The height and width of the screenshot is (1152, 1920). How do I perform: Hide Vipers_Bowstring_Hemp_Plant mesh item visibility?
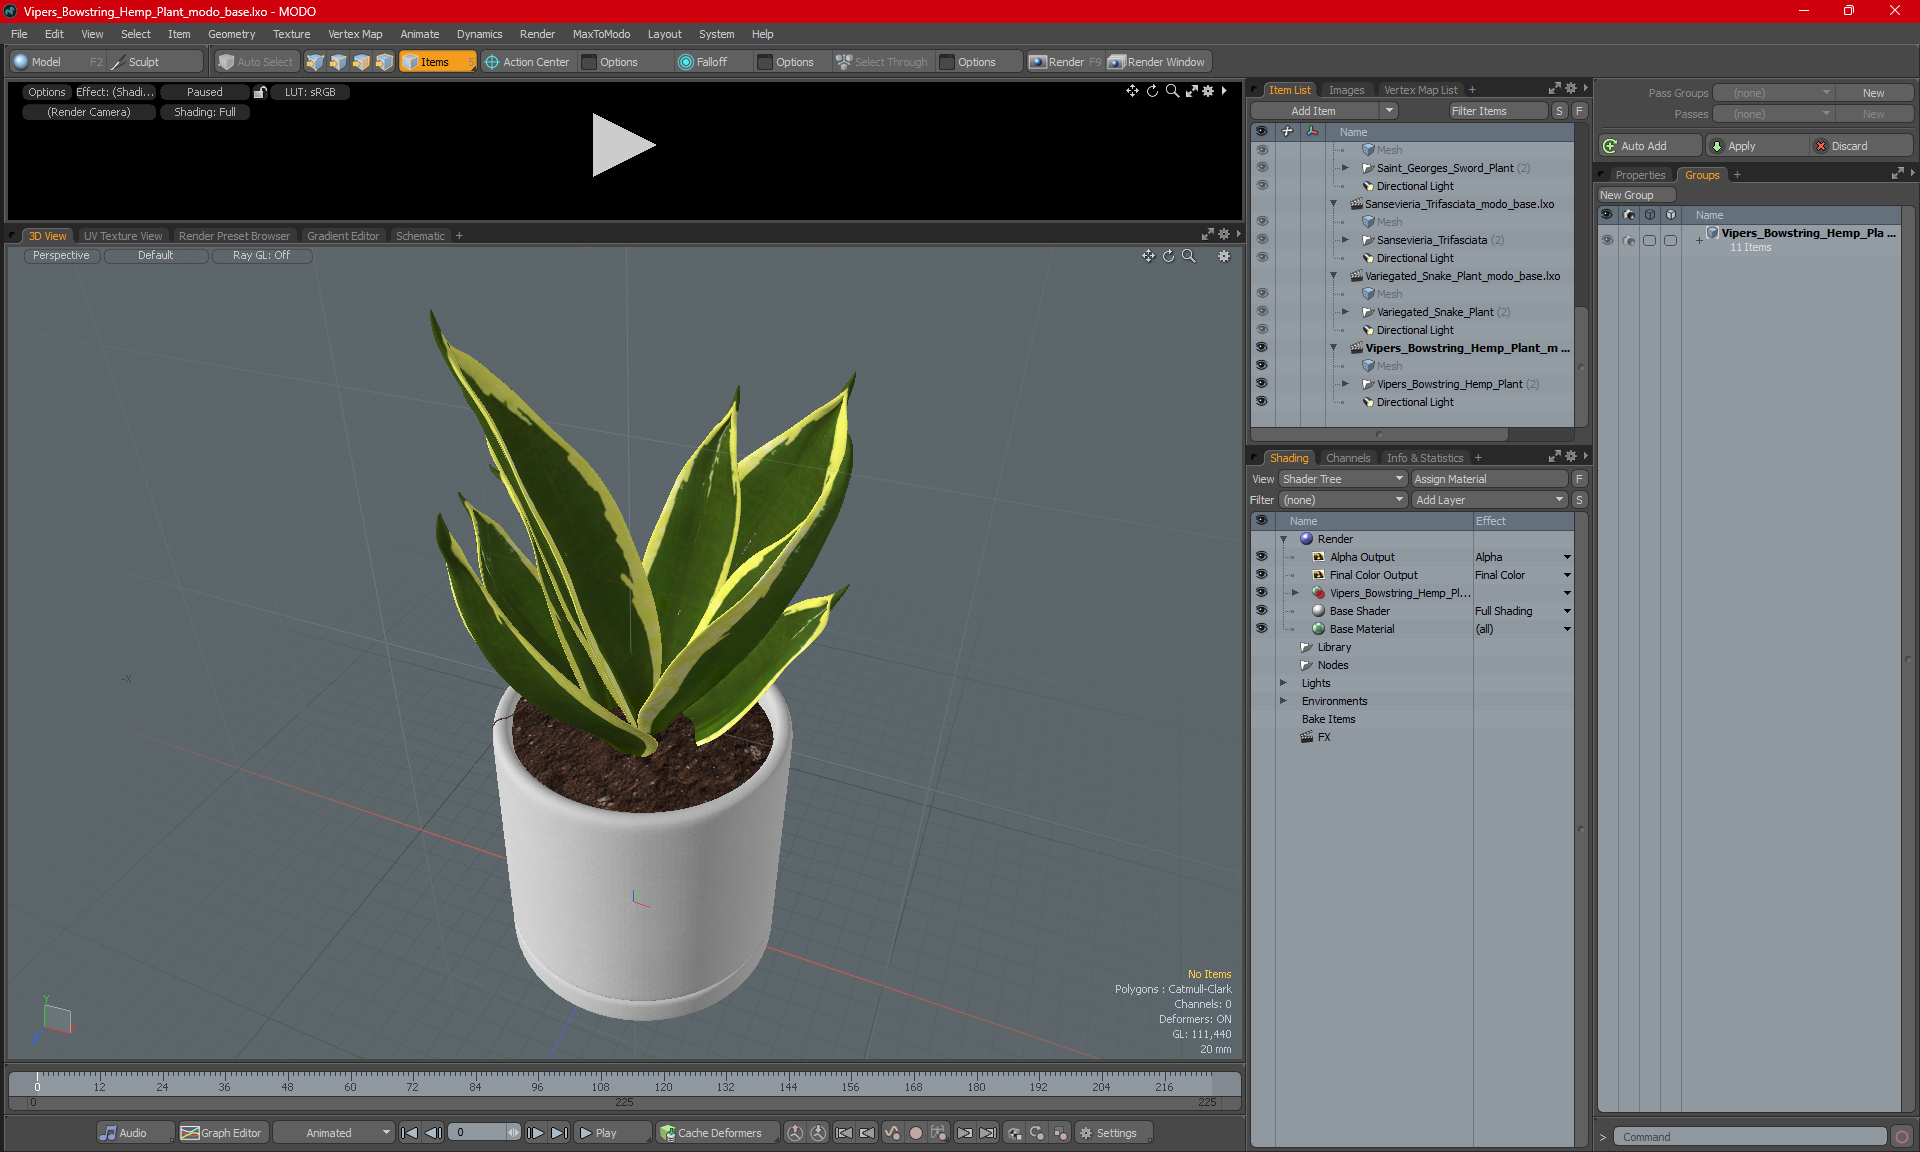[x=1261, y=384]
